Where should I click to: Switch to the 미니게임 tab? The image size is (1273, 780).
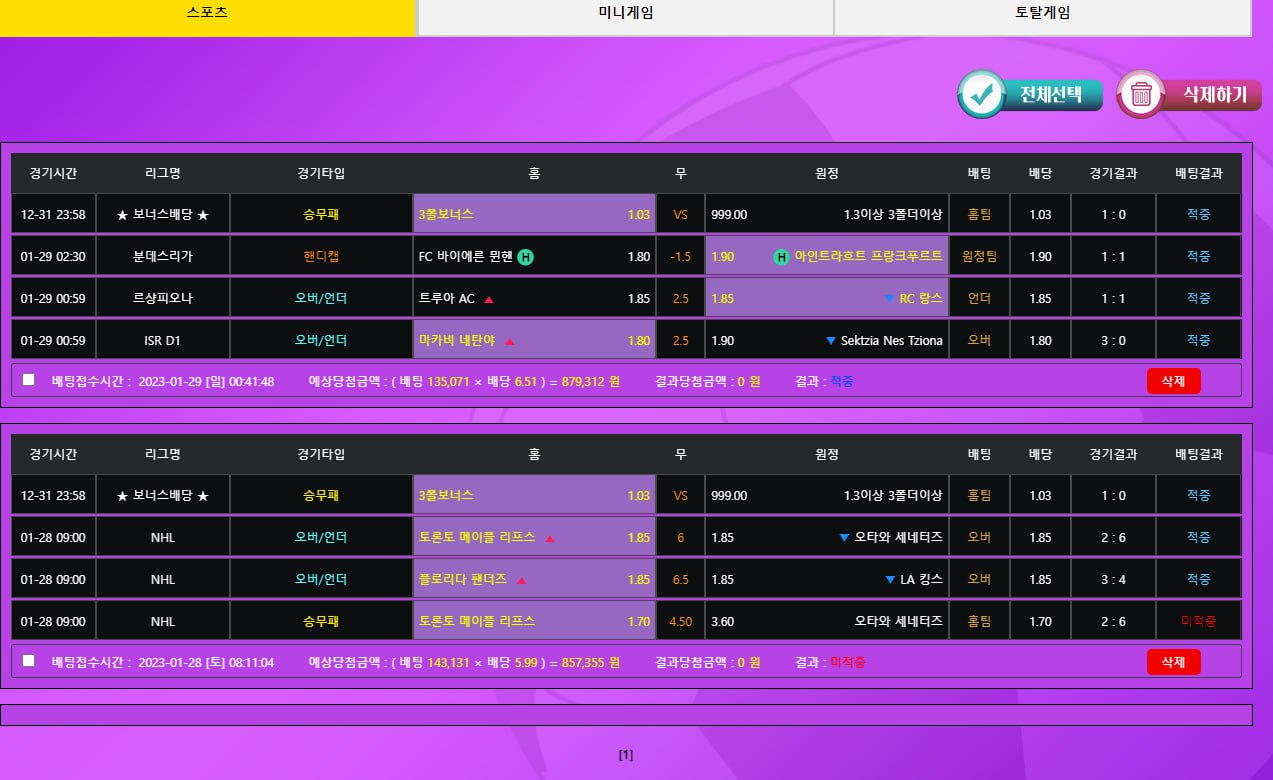[x=625, y=14]
